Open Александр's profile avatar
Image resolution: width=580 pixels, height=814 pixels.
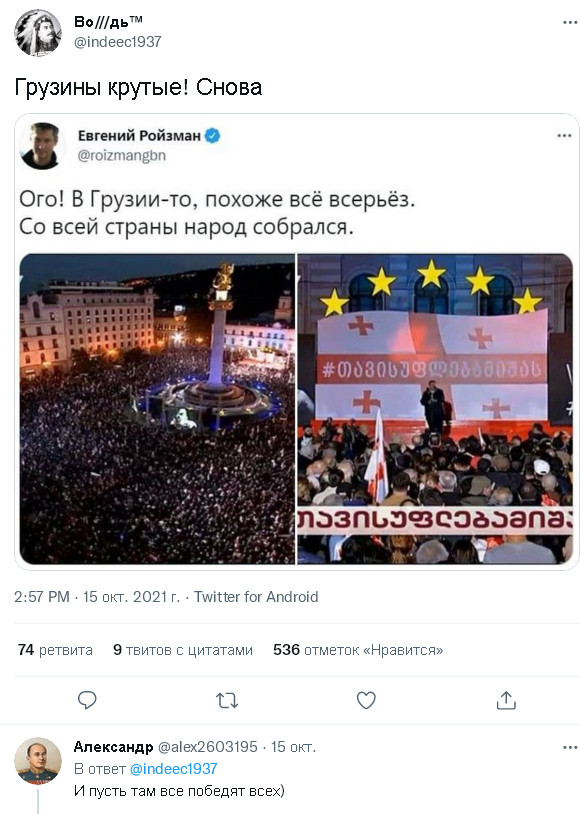(x=38, y=761)
